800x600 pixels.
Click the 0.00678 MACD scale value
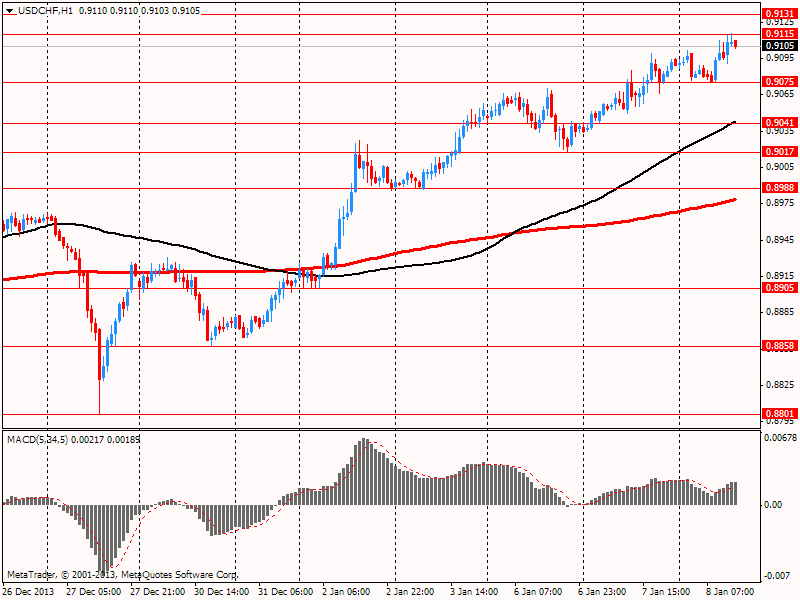[780, 437]
